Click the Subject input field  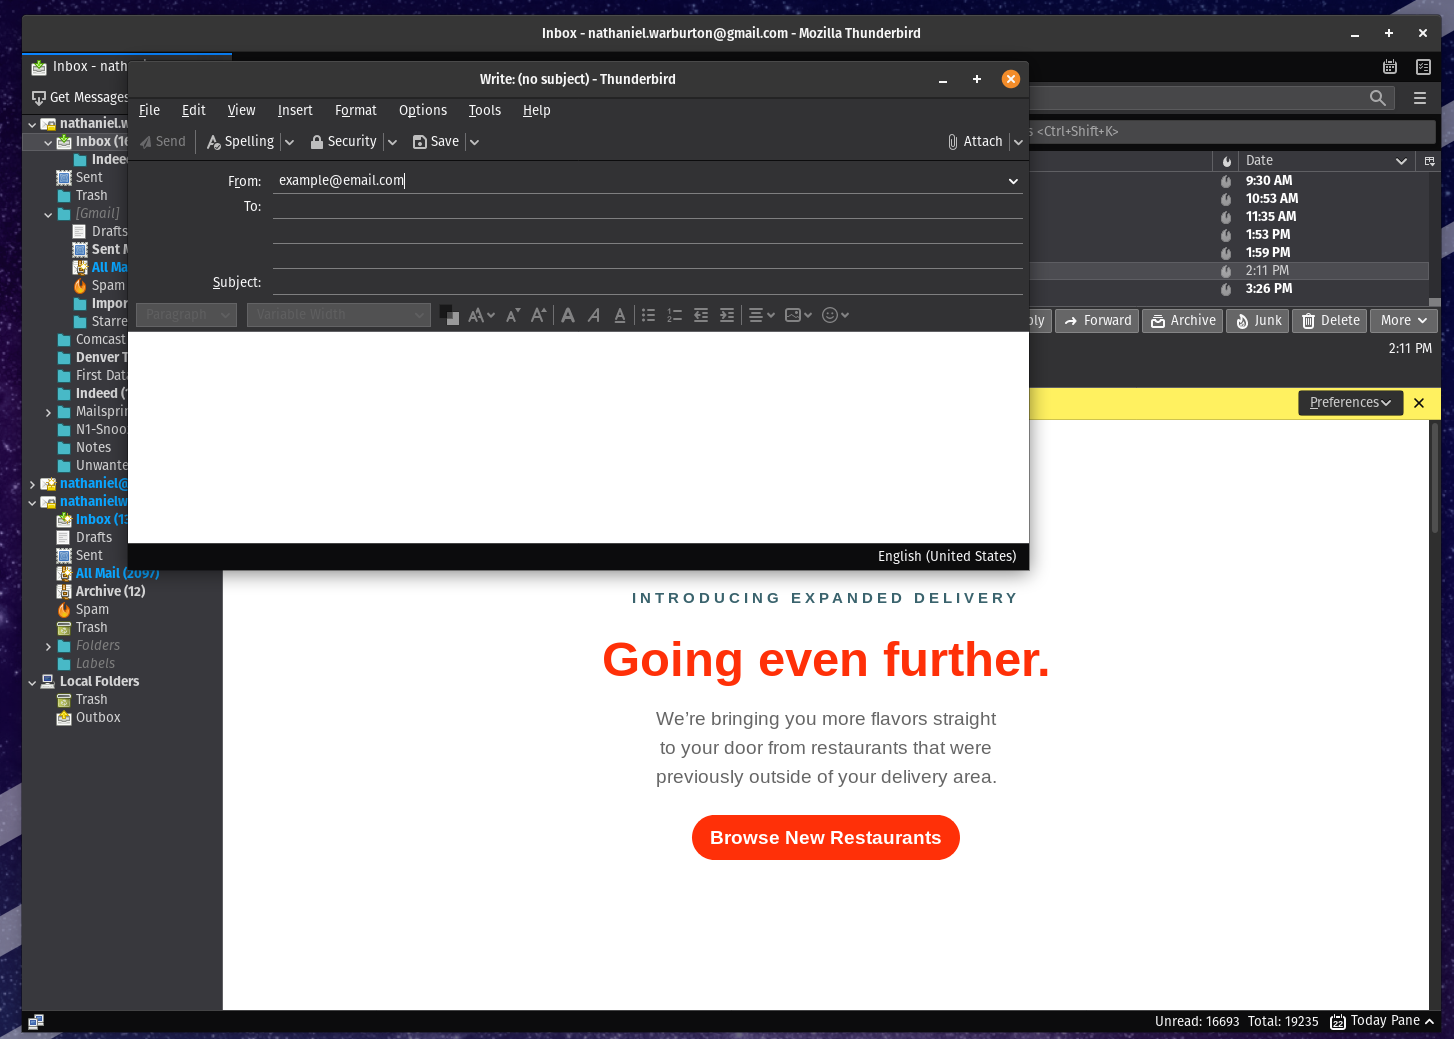point(646,283)
